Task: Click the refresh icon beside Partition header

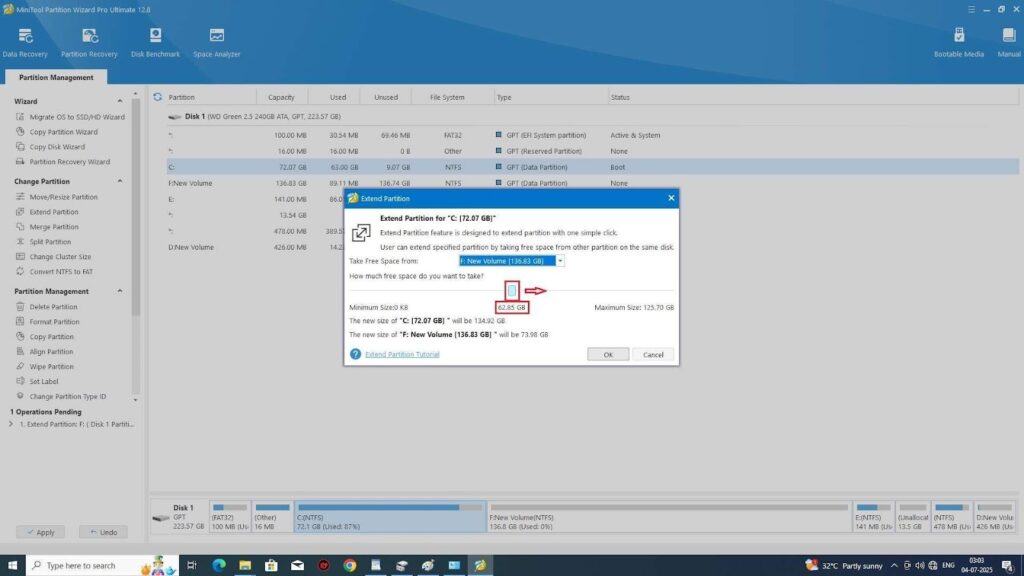Action: 158,97
